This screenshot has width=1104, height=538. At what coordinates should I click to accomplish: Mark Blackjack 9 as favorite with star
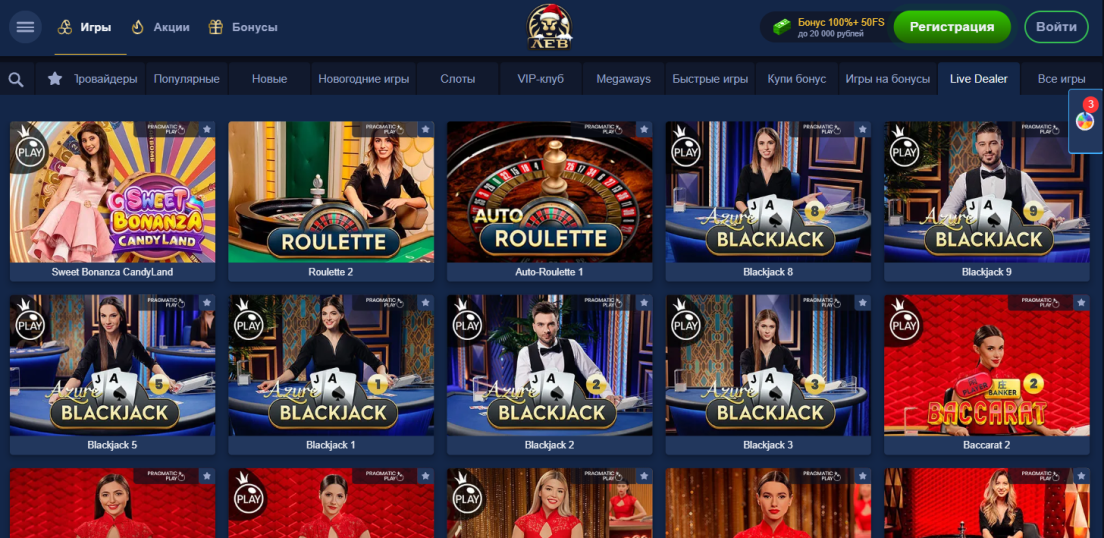1081,130
